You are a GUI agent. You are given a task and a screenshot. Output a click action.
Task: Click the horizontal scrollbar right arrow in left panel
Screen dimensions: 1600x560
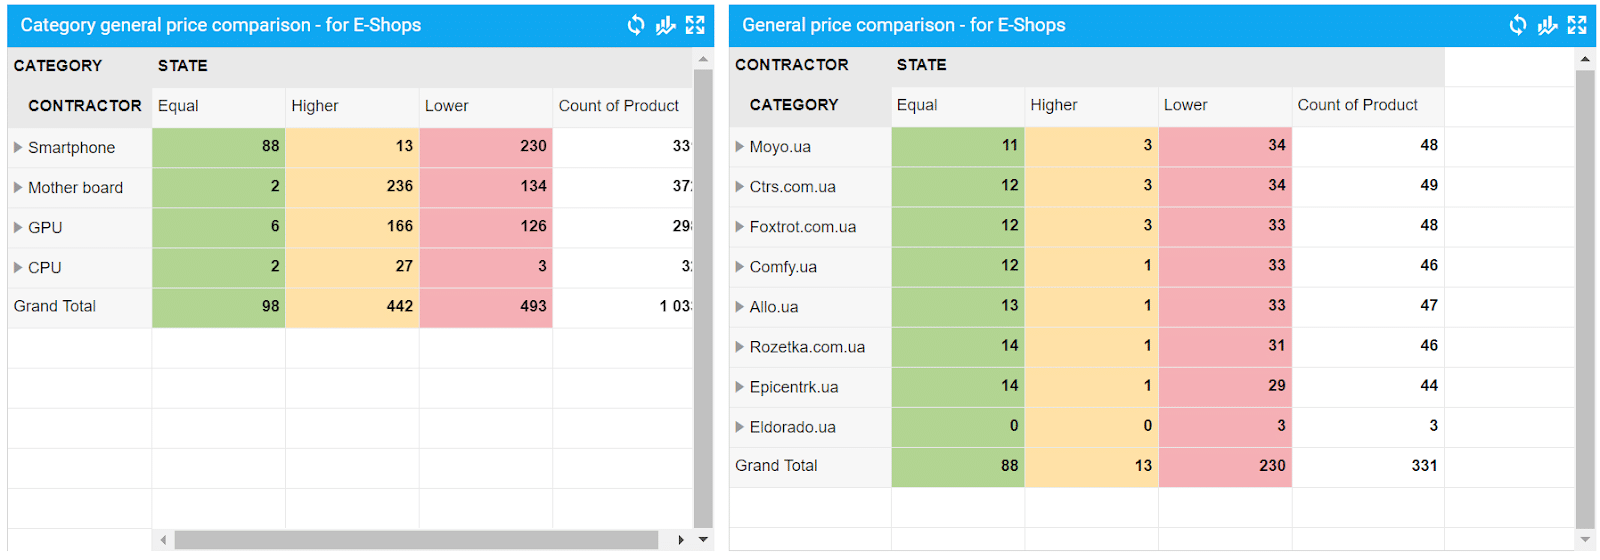[x=681, y=540]
